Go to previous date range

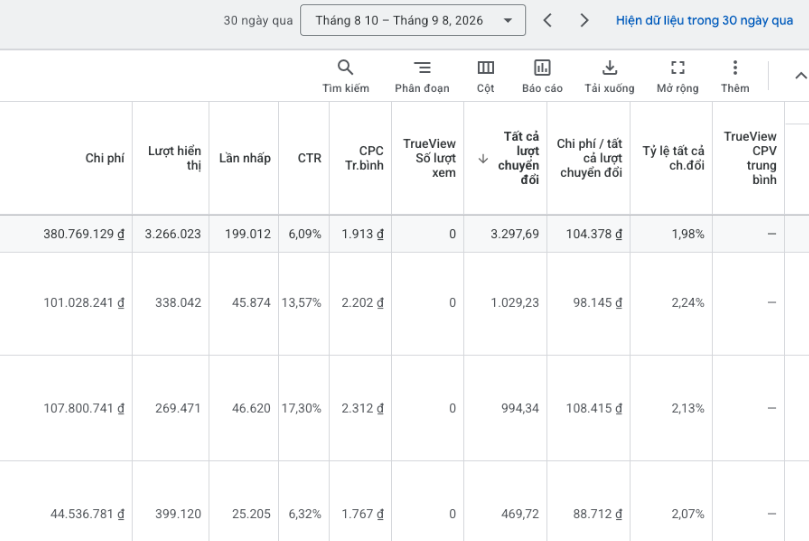[x=548, y=21]
